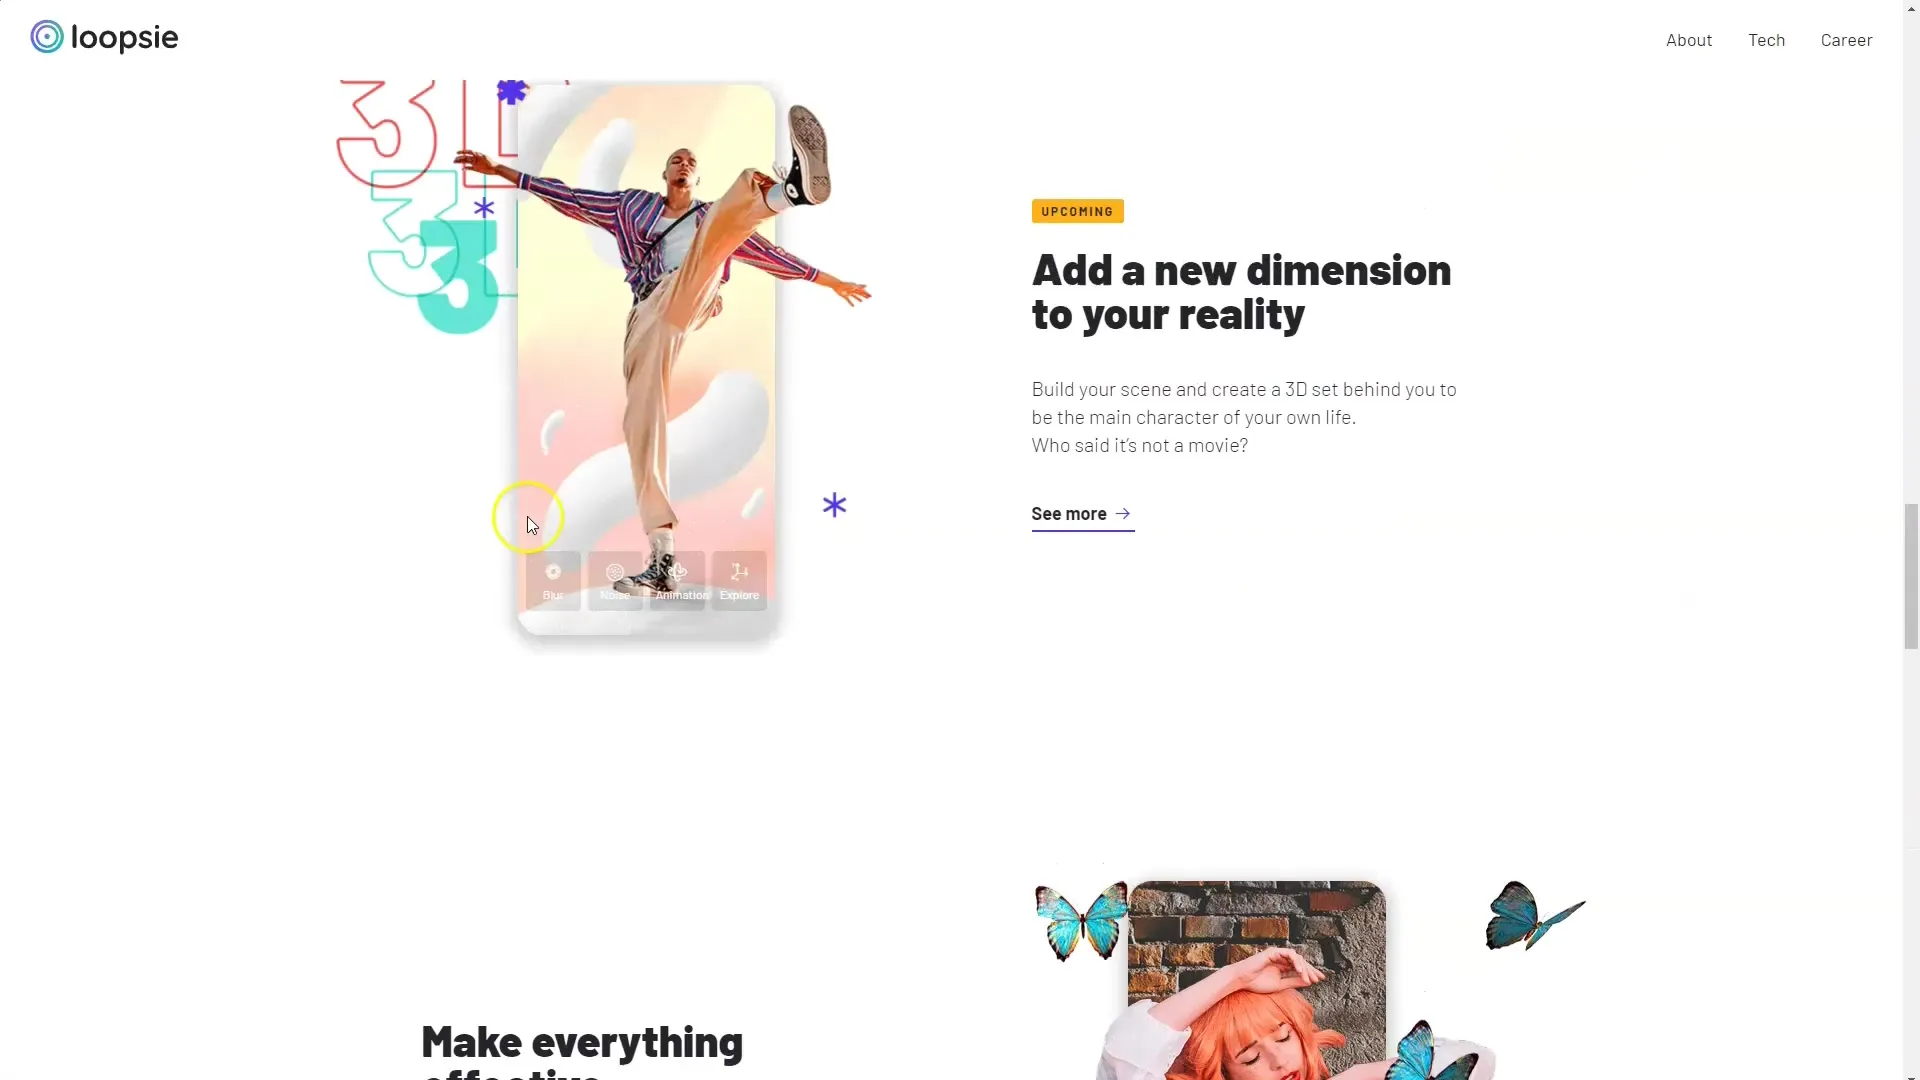The image size is (1920, 1080).
Task: Expand the See more section
Action: coord(1081,513)
